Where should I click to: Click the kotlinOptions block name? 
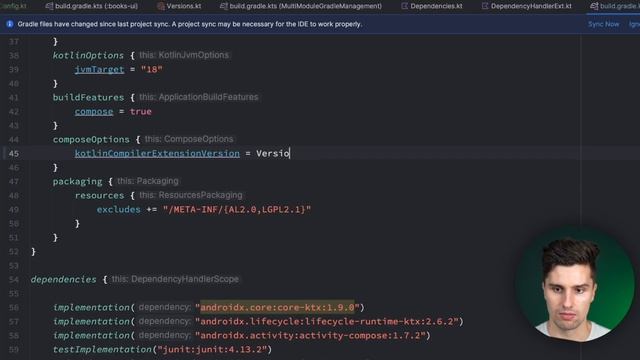pos(88,55)
